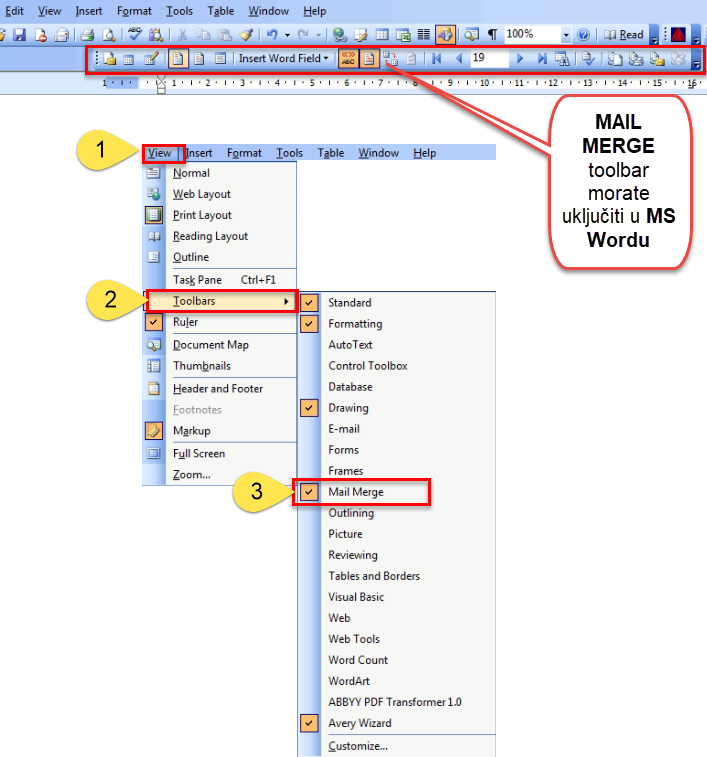The width and height of the screenshot is (707, 757).
Task: Open Print Preview from the toolbar
Action: [109, 35]
